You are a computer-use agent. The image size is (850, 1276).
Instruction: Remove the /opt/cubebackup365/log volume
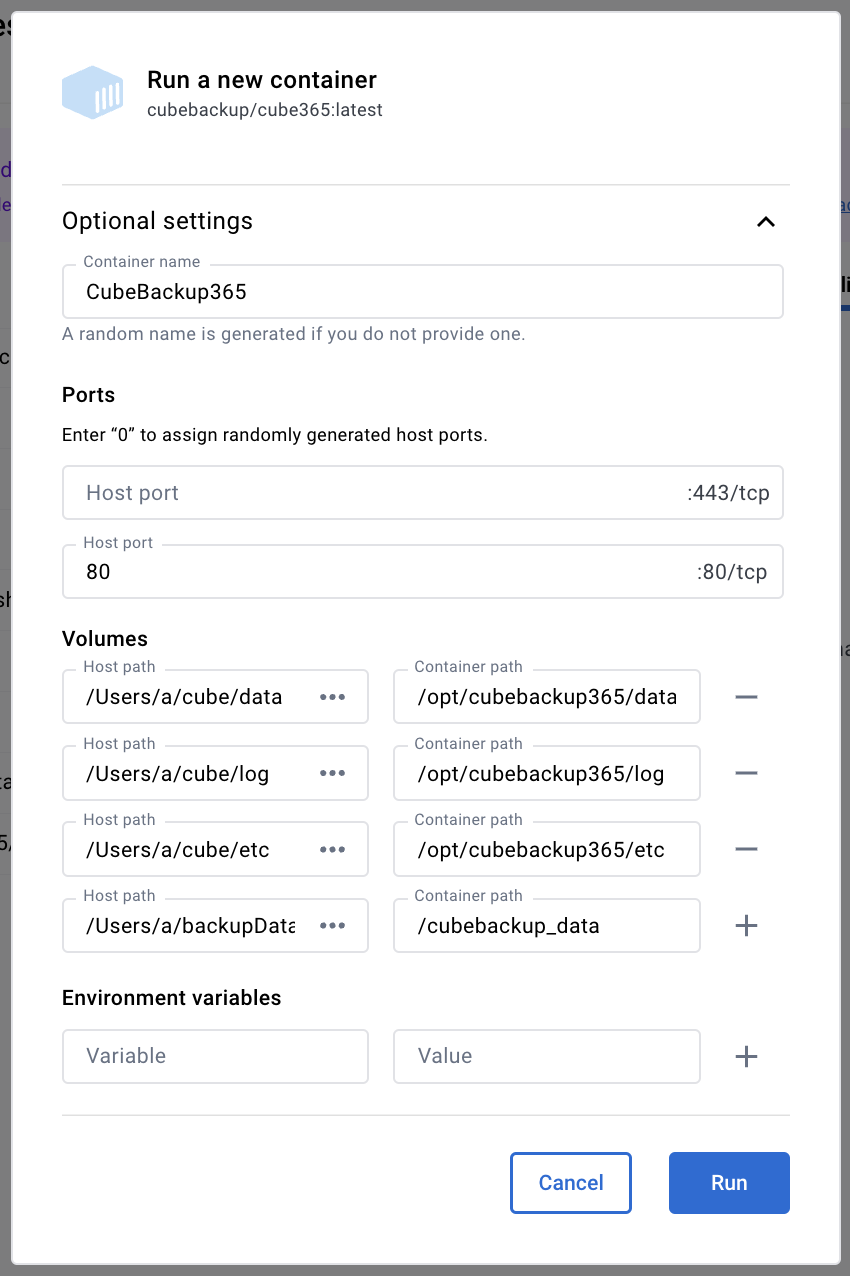coord(746,773)
